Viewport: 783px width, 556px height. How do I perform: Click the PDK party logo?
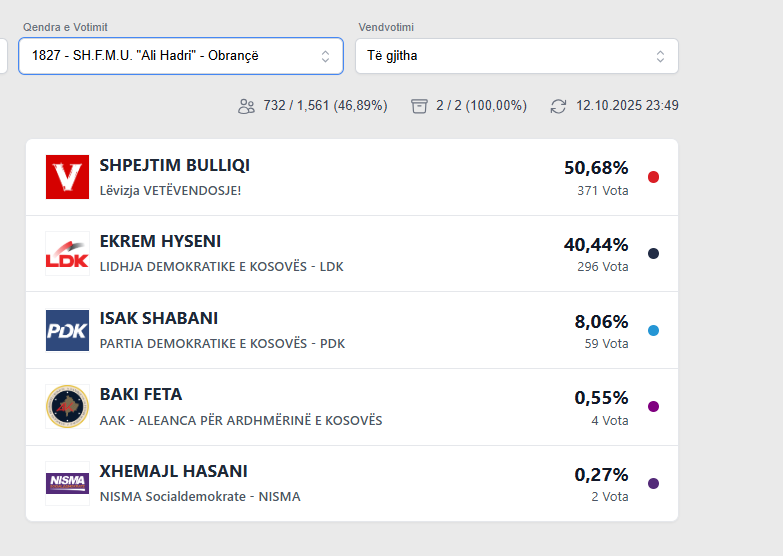67,330
